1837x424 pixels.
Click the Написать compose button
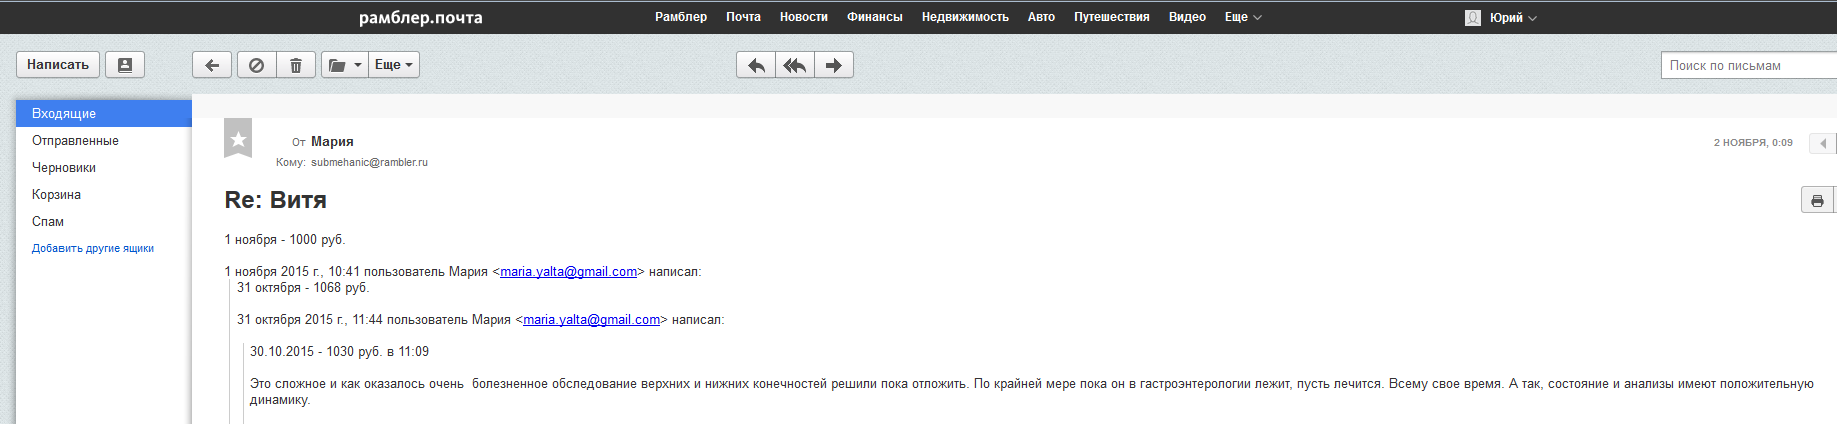pos(58,65)
